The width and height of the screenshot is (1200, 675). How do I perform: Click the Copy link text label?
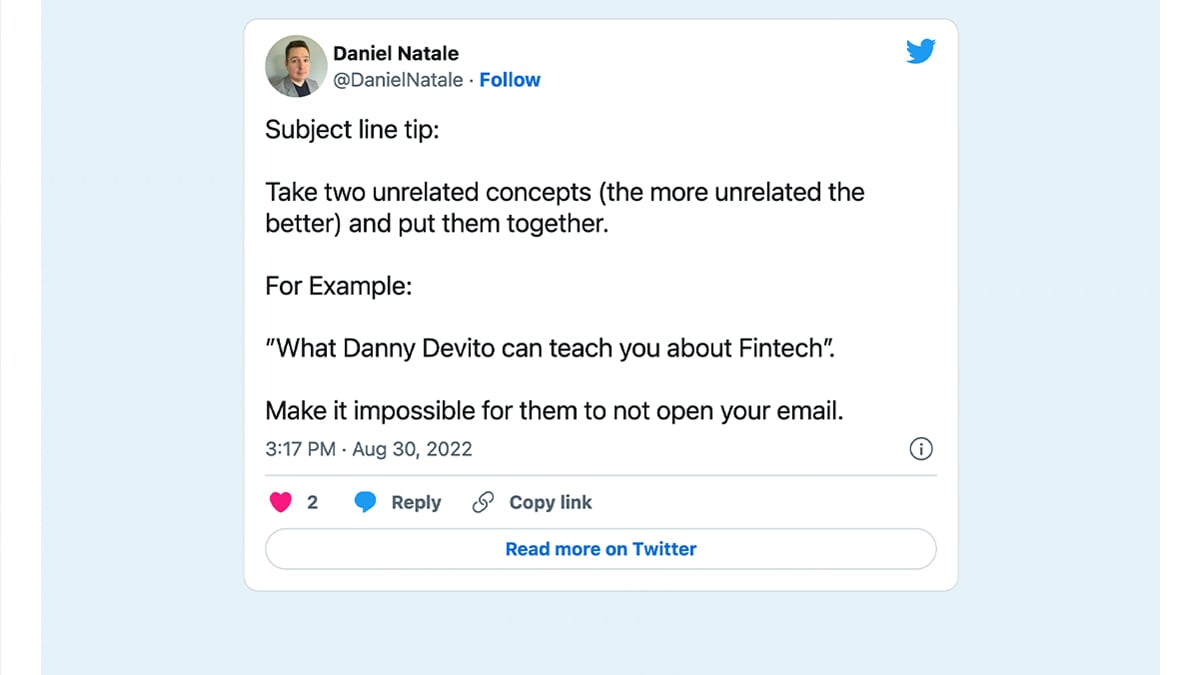[x=551, y=502]
